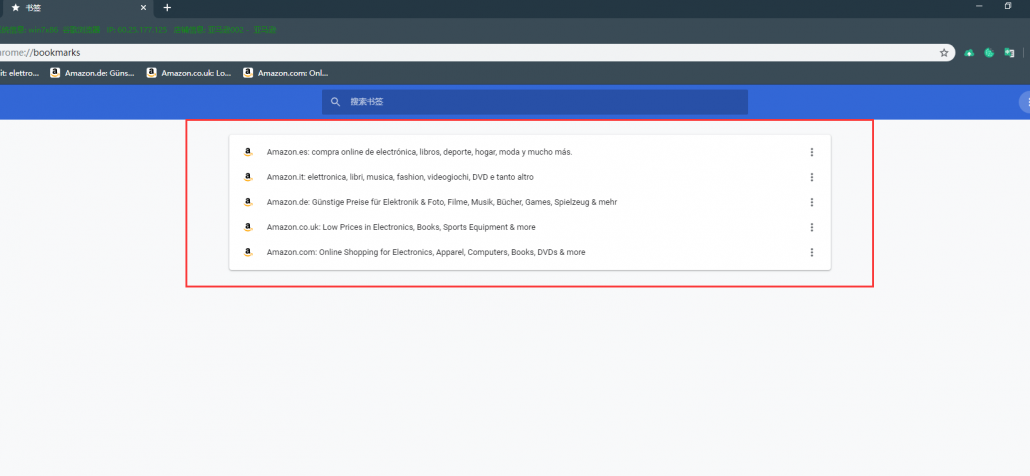Select the Amazon.it elettronica bookmark row
The width and height of the screenshot is (1030, 476).
[x=529, y=177]
